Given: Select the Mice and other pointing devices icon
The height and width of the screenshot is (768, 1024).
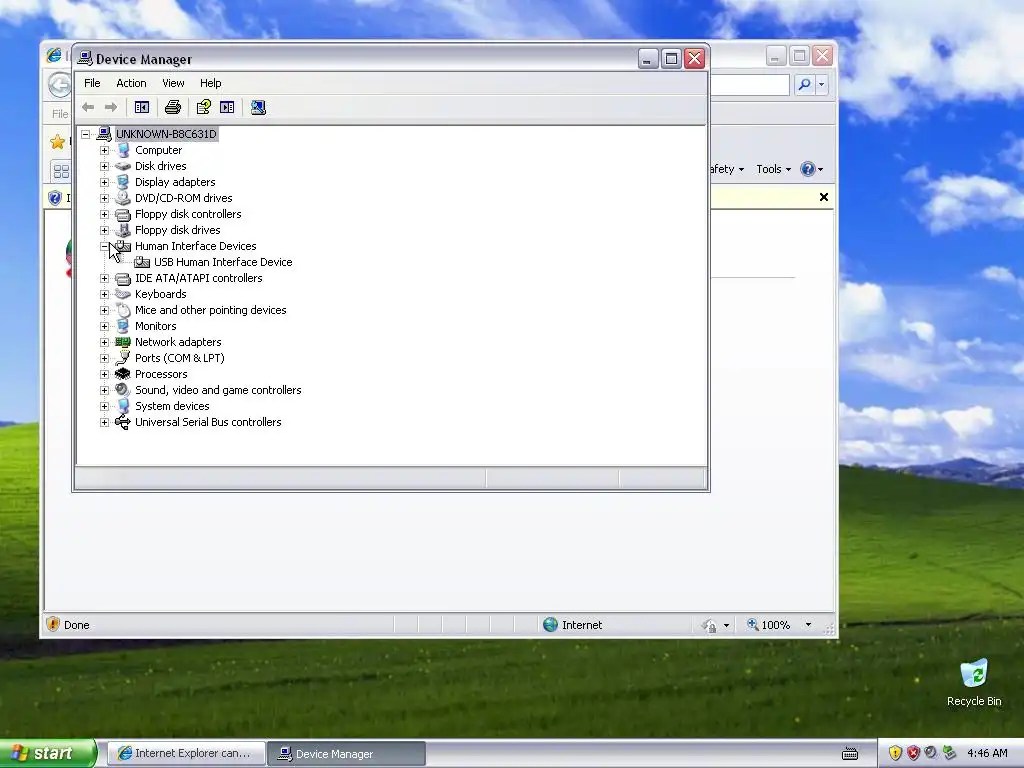Looking at the screenshot, I should (x=123, y=310).
